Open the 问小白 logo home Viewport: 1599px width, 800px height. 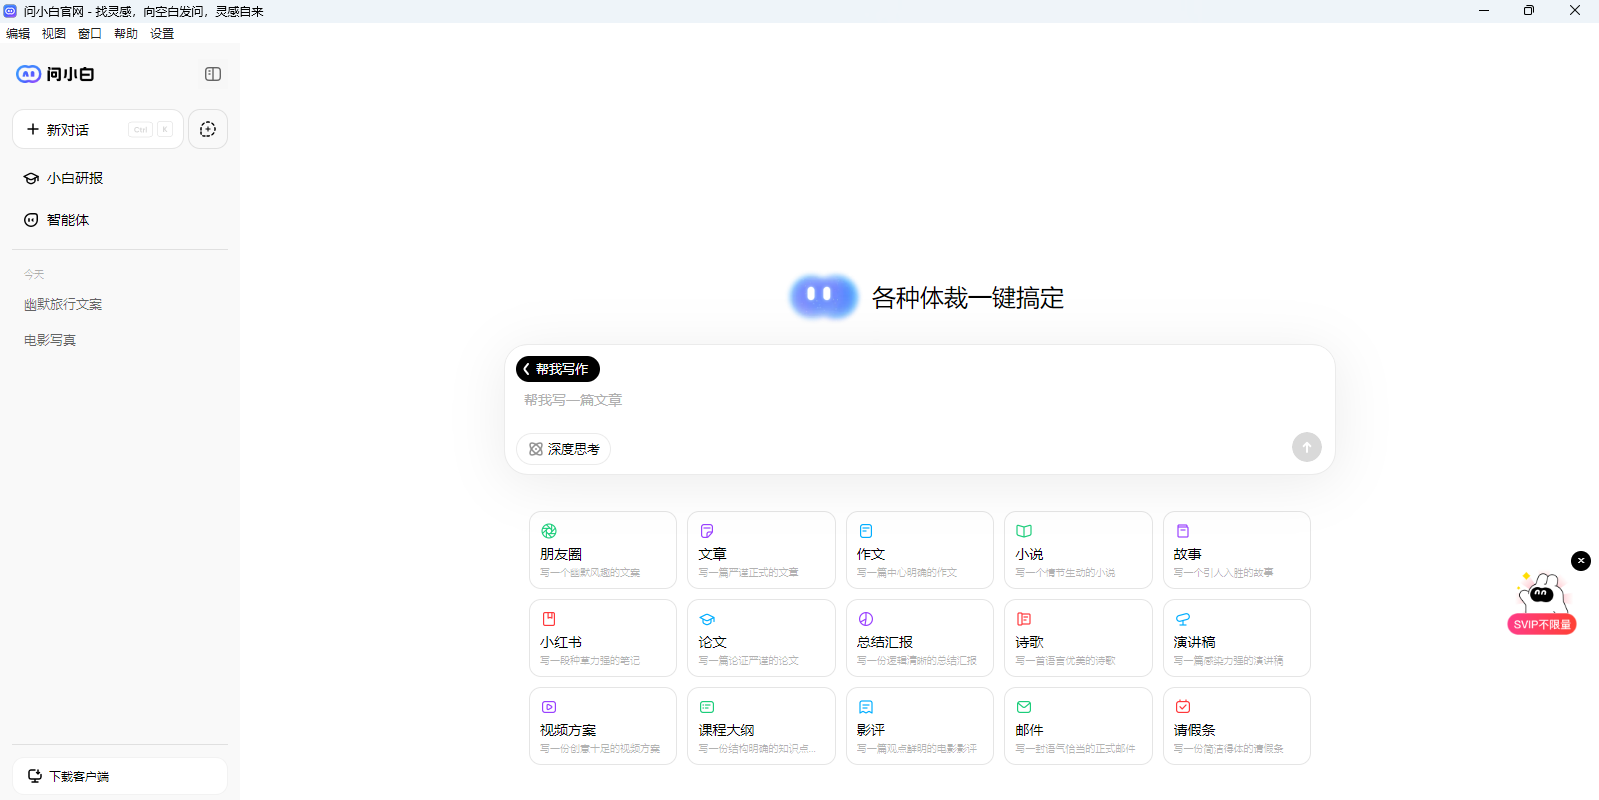(56, 74)
